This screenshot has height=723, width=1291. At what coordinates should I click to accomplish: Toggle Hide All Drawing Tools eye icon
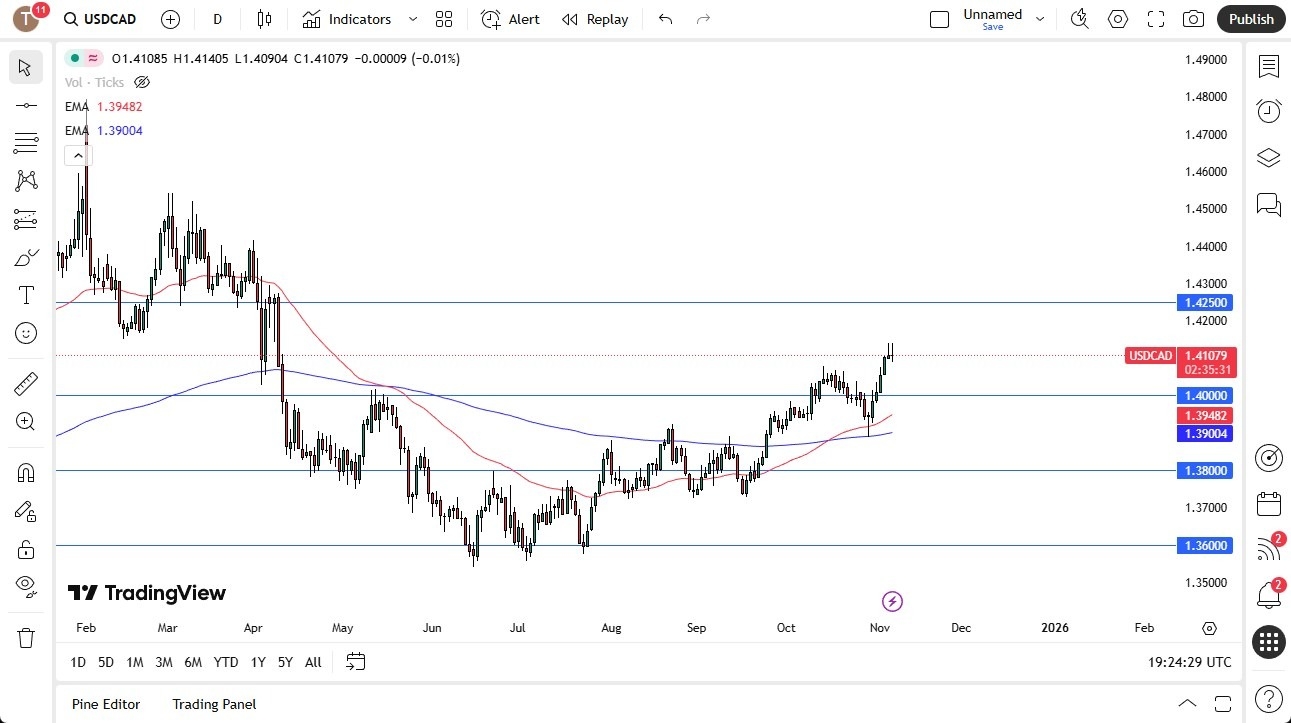click(x=25, y=585)
